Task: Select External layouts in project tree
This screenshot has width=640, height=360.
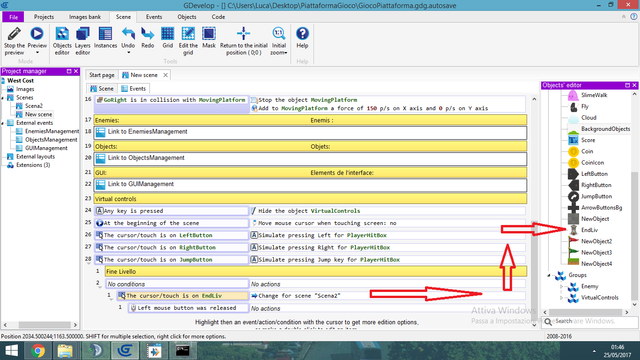Action: (36, 156)
